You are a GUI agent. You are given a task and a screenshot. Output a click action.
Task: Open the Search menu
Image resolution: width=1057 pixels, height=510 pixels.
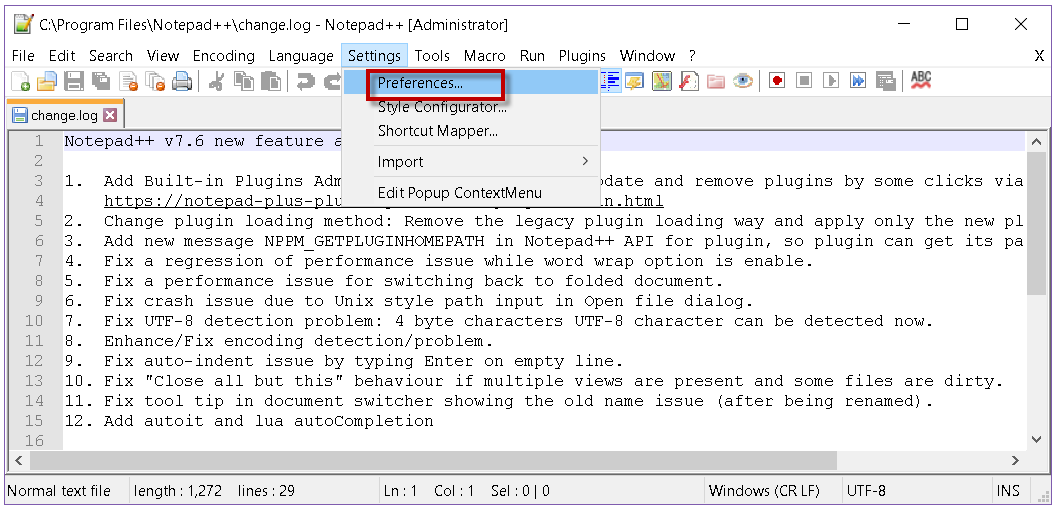(111, 56)
